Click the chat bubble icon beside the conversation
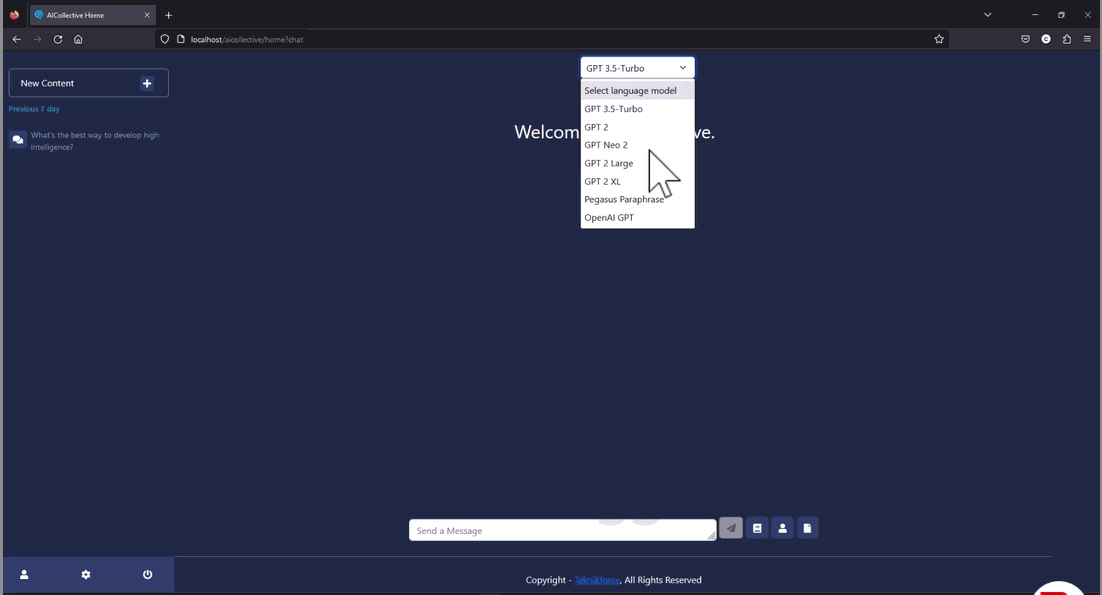This screenshot has height=595, width=1102. tap(17, 139)
